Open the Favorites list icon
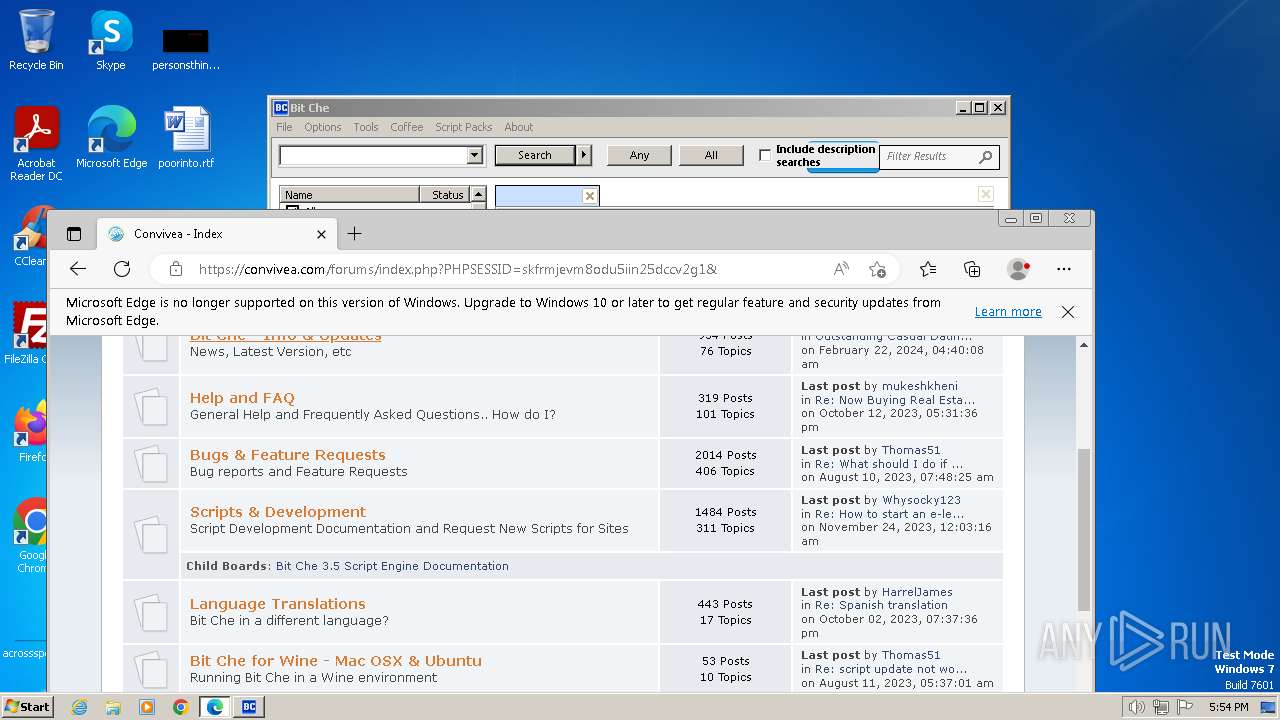 tap(928, 269)
